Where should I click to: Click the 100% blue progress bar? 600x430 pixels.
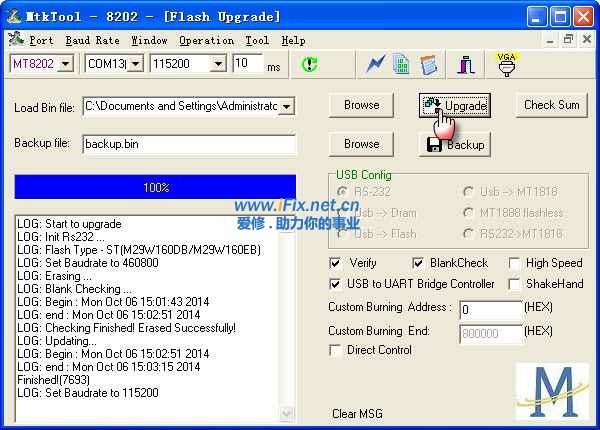pyautogui.click(x=155, y=187)
